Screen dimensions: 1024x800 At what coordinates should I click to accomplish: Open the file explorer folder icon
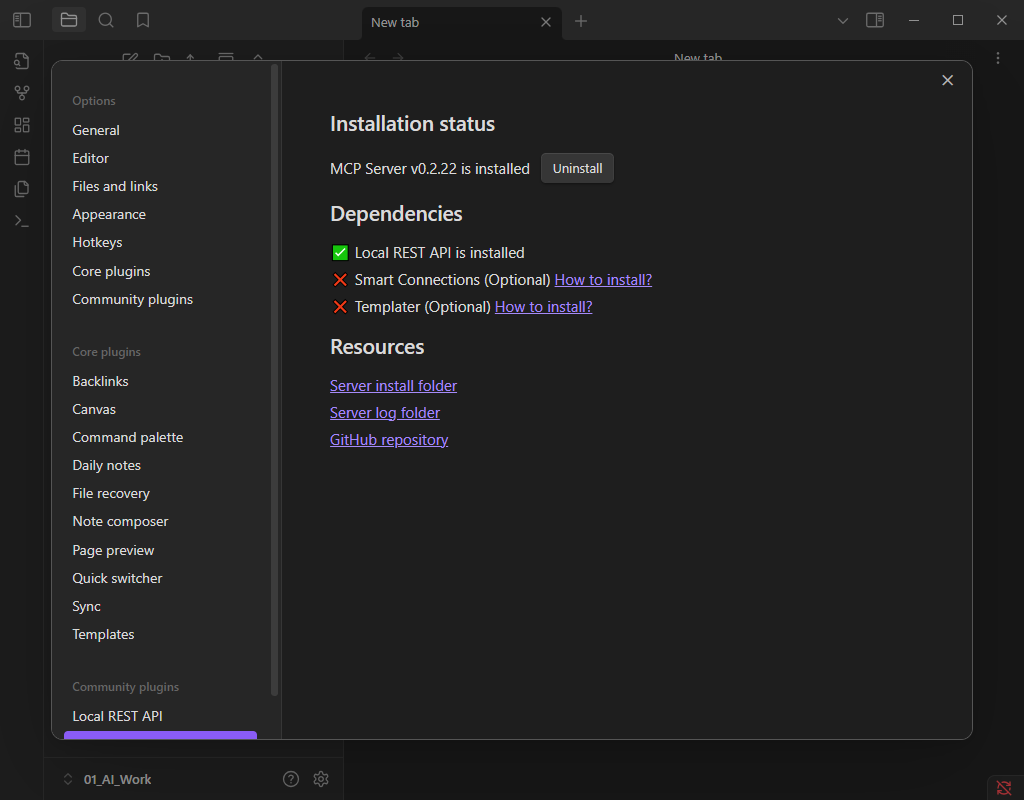tap(69, 20)
